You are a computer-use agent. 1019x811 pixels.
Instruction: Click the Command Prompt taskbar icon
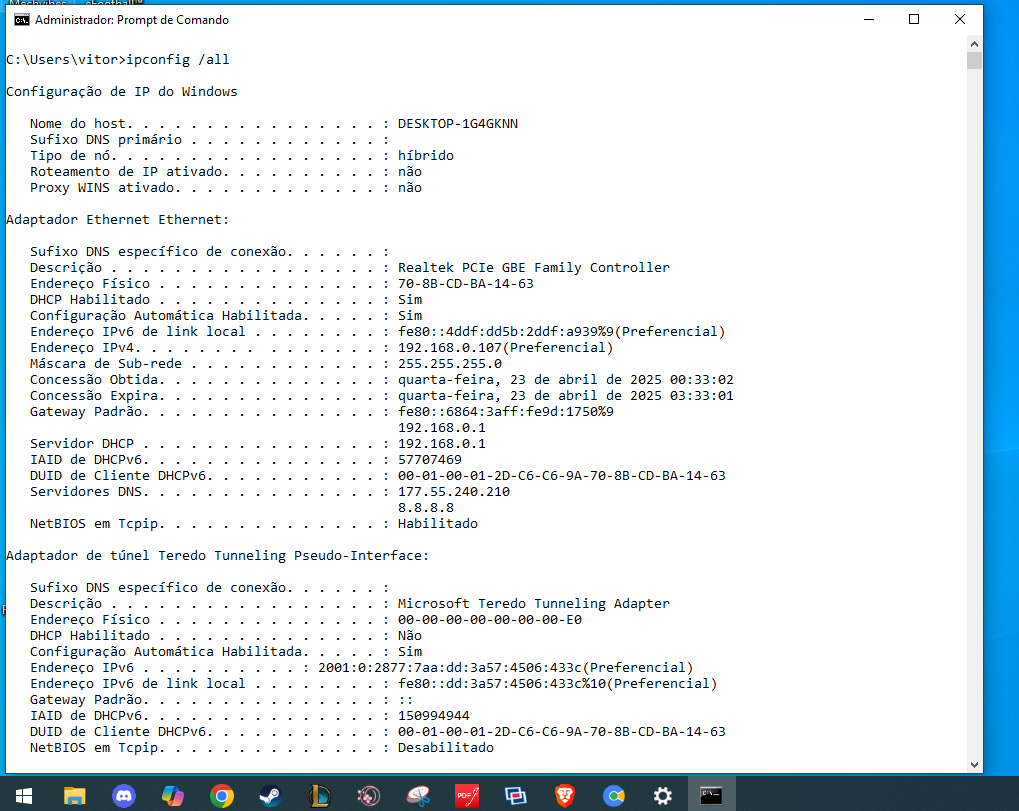[712, 795]
